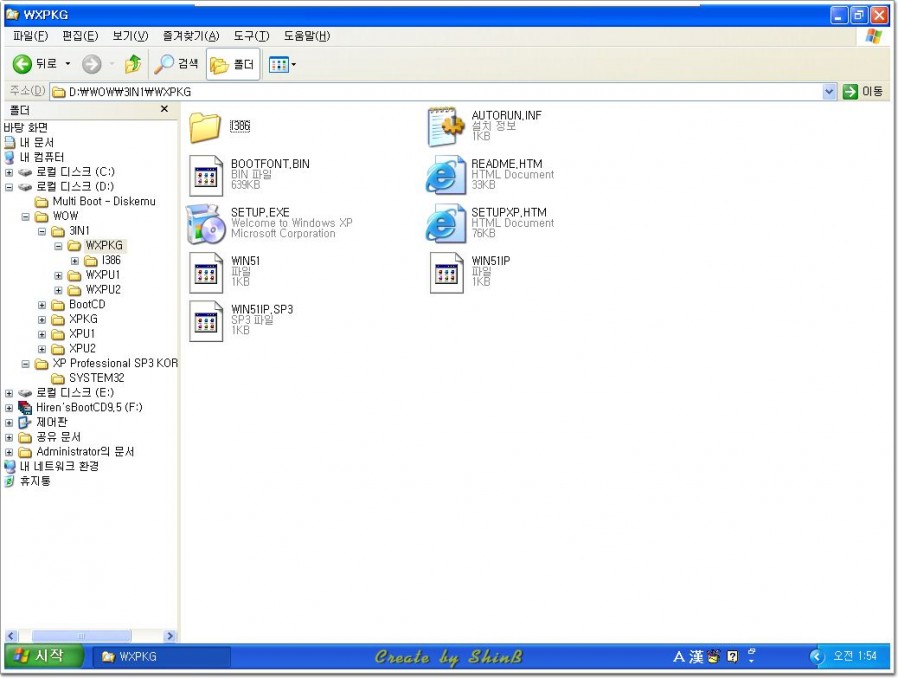Toggle the 폴더 folders pane button
The image size is (900, 678).
click(x=232, y=64)
